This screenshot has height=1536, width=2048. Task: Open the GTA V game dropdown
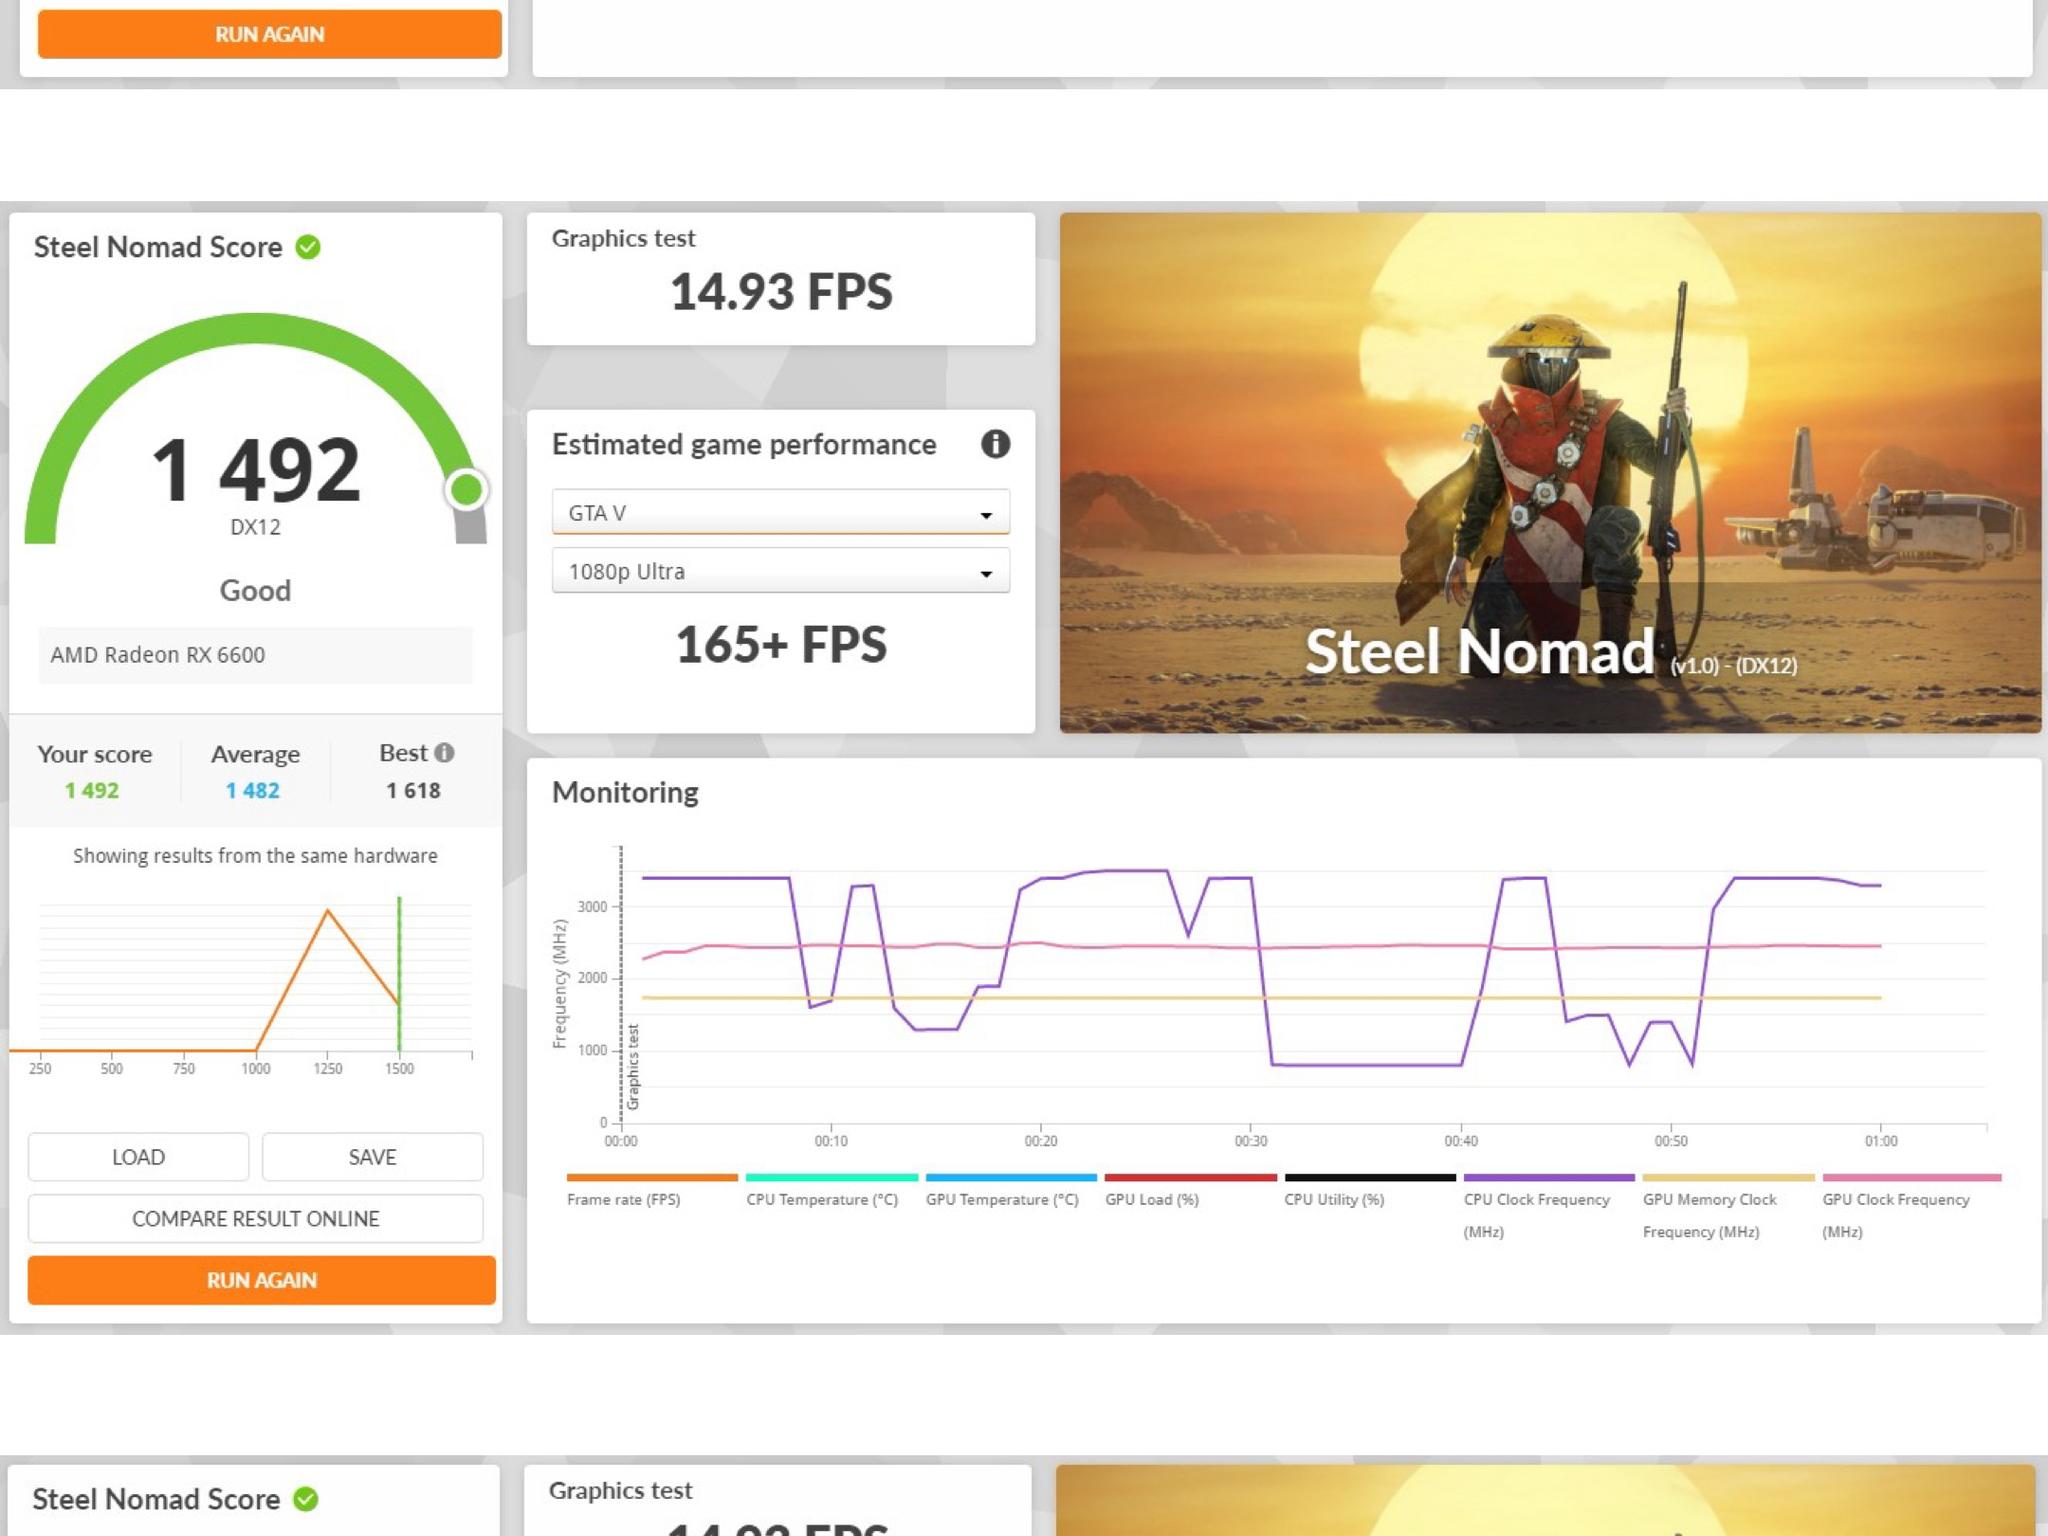[780, 512]
